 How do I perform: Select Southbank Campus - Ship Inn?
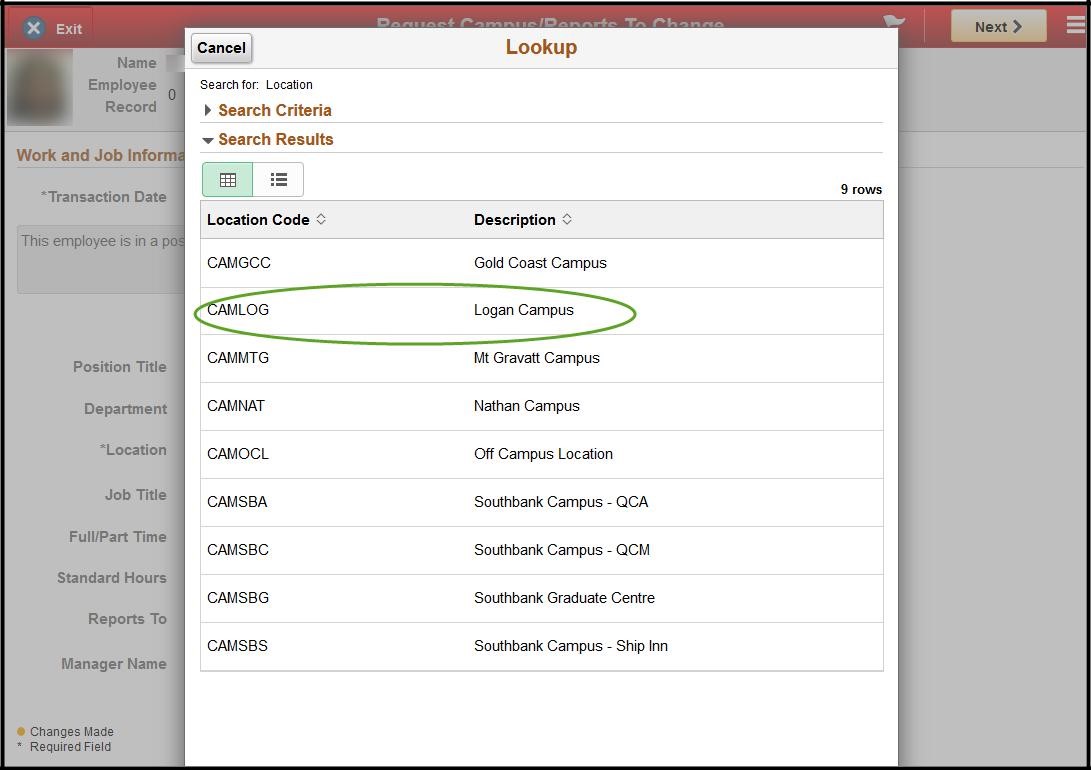coord(571,646)
